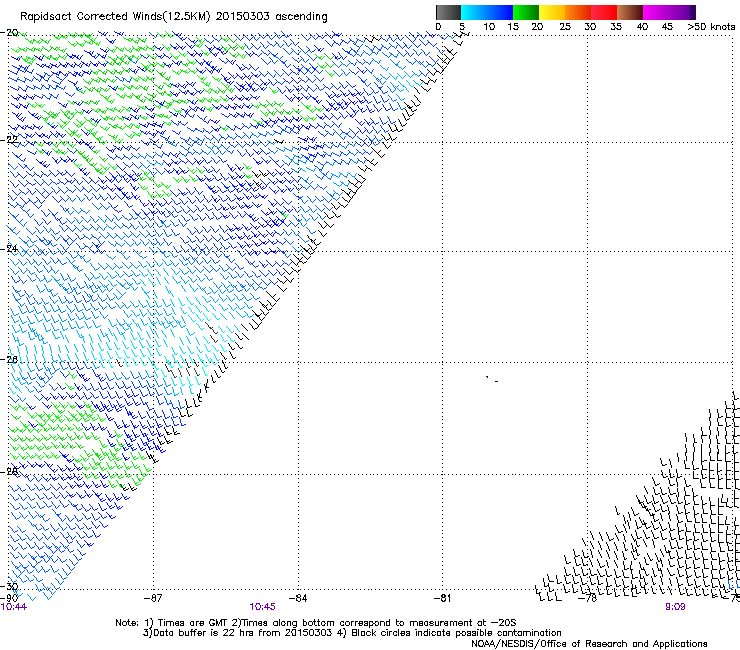Click the cyan-to-blue 5–15 knots legend segment
This screenshot has height=650, width=740.
[x=487, y=12]
